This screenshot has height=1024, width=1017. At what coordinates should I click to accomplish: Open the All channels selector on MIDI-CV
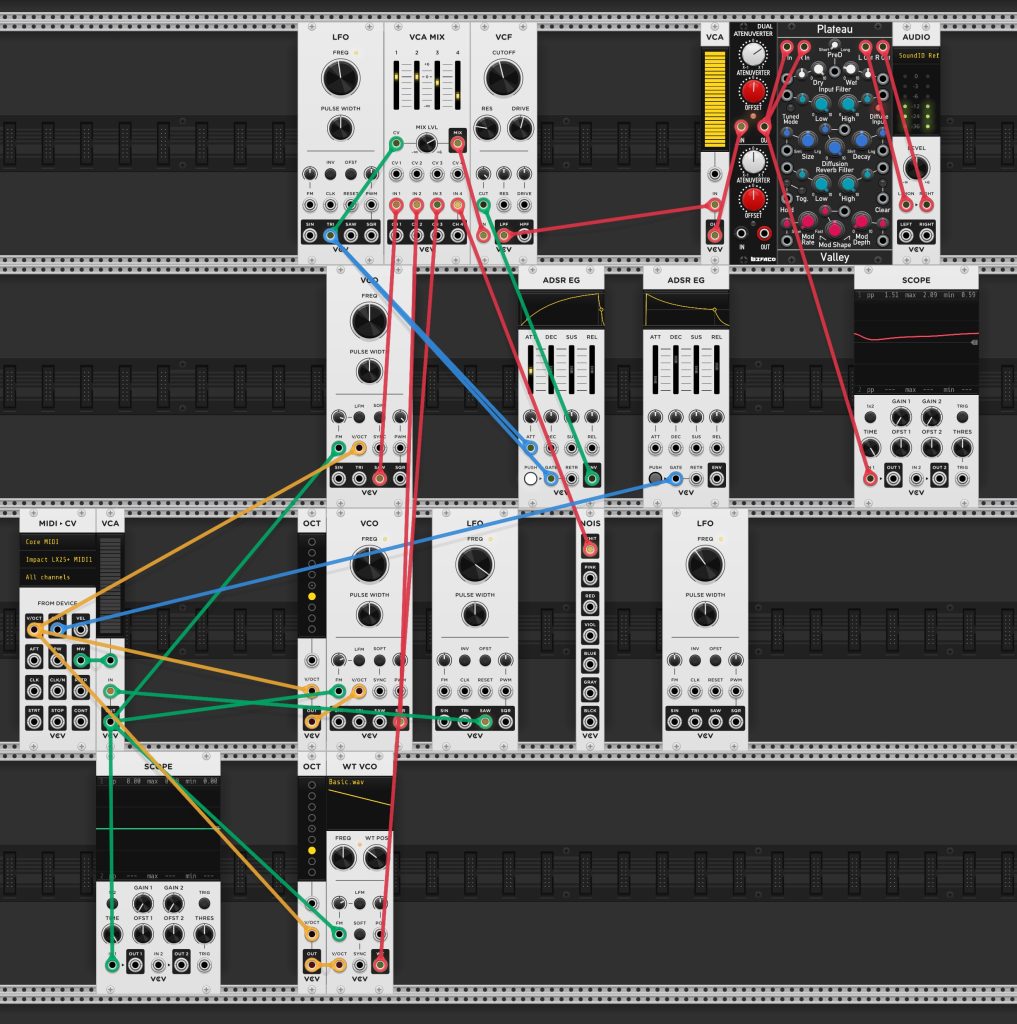(57, 577)
